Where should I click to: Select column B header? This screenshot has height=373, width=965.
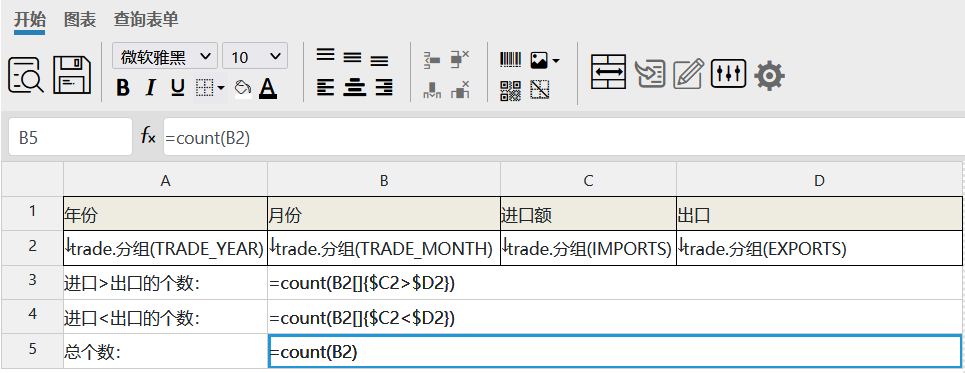384,180
